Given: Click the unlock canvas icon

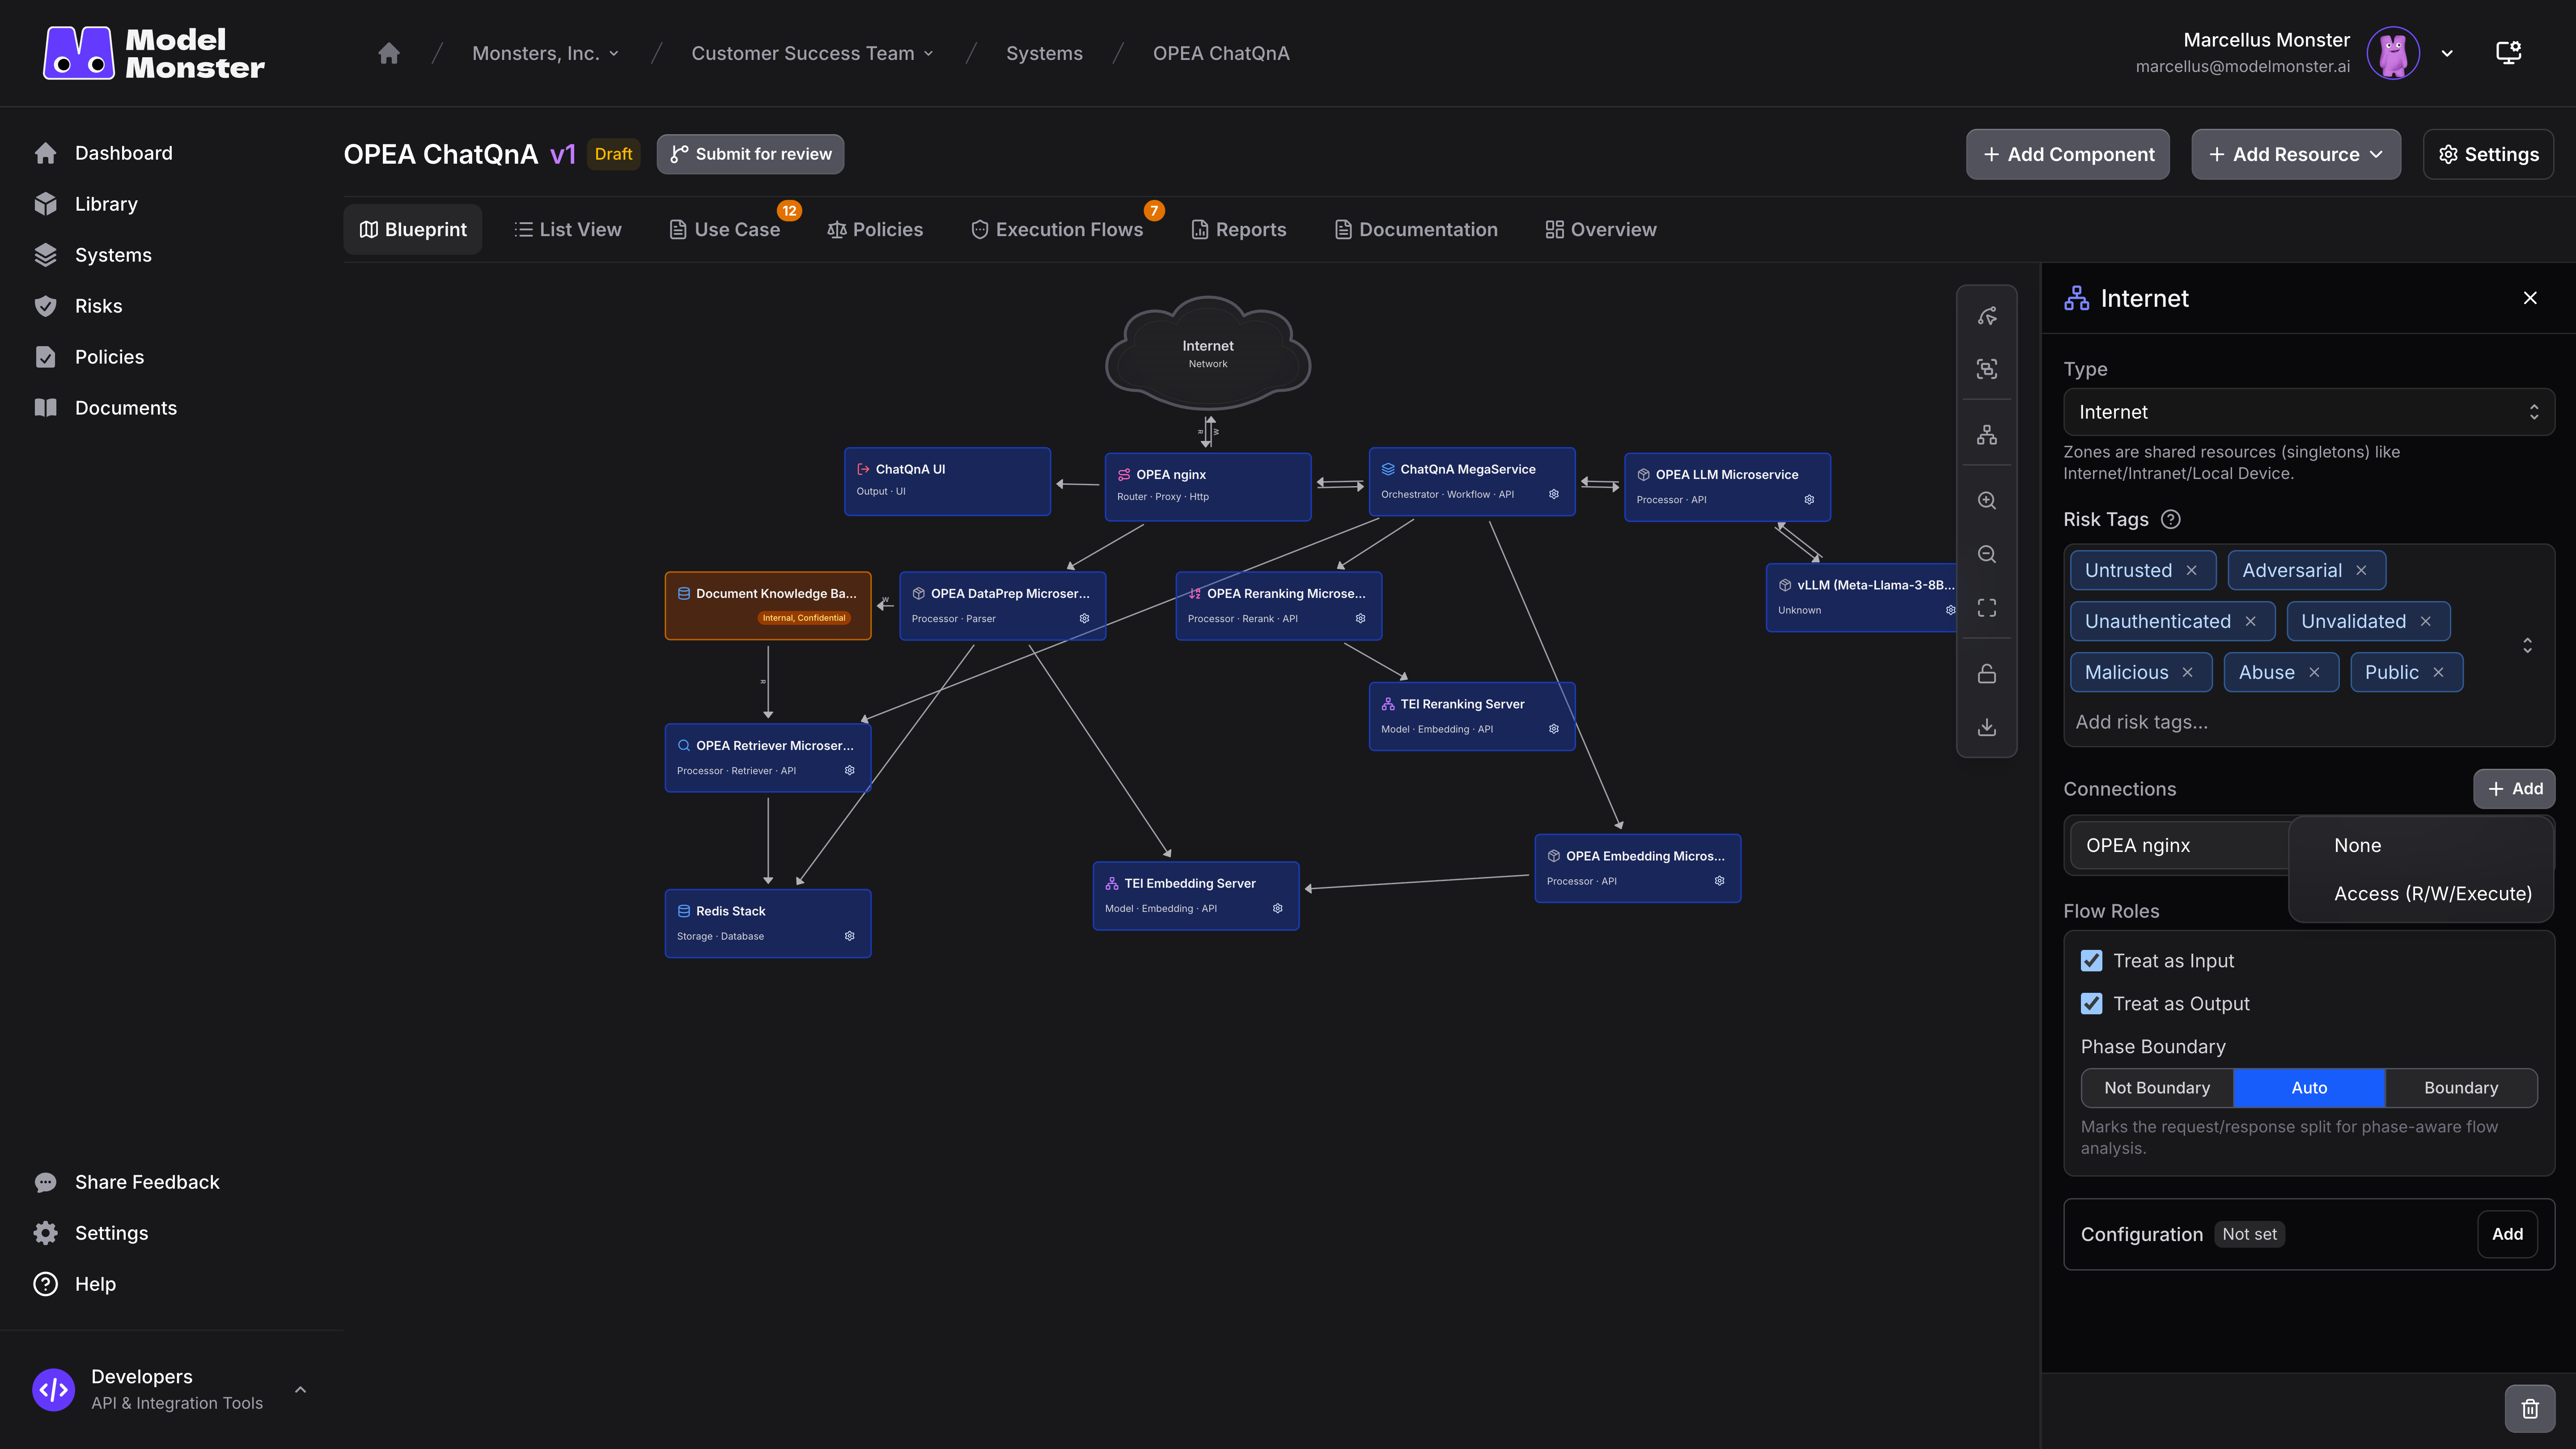Looking at the screenshot, I should point(1987,674).
